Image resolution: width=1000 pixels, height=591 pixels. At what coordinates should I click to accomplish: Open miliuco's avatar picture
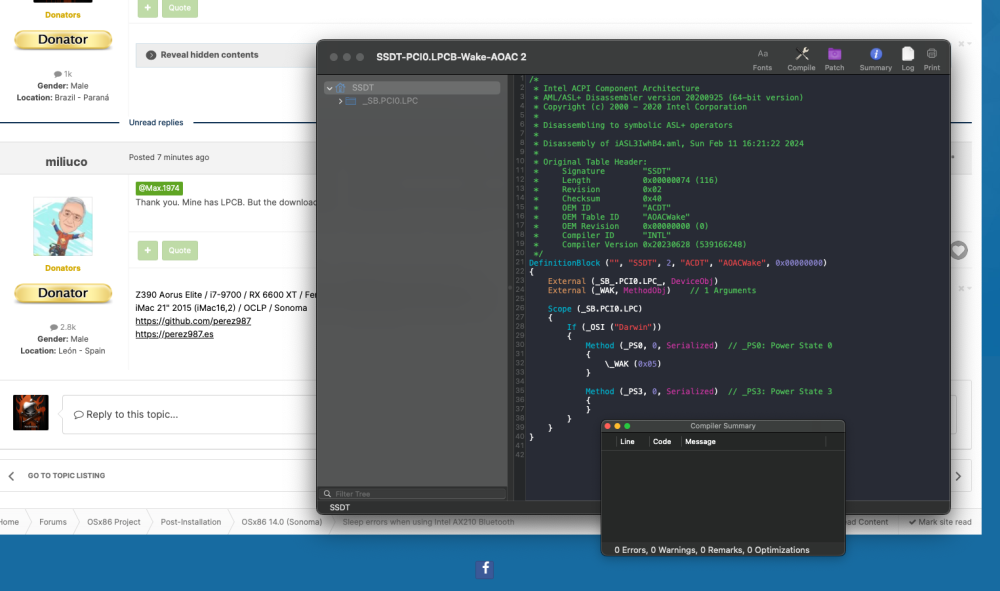point(62,226)
